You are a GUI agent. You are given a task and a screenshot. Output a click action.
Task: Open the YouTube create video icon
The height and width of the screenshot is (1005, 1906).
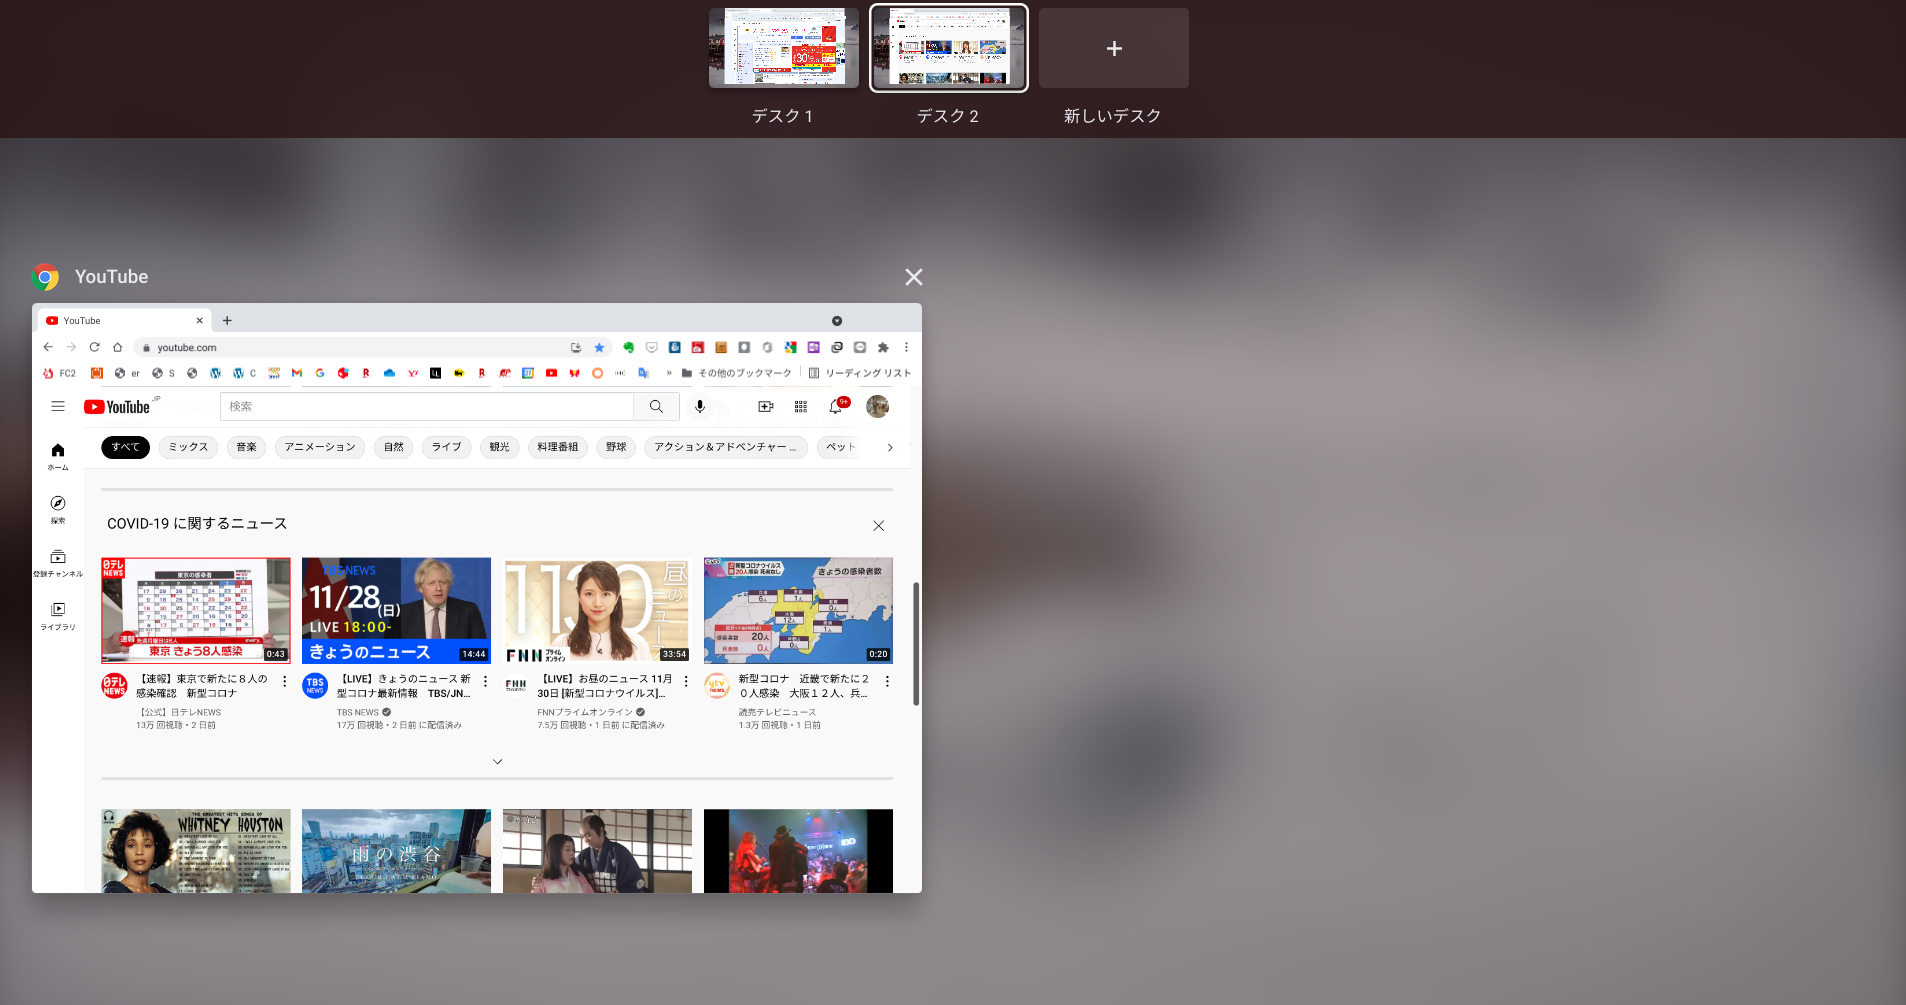point(766,406)
